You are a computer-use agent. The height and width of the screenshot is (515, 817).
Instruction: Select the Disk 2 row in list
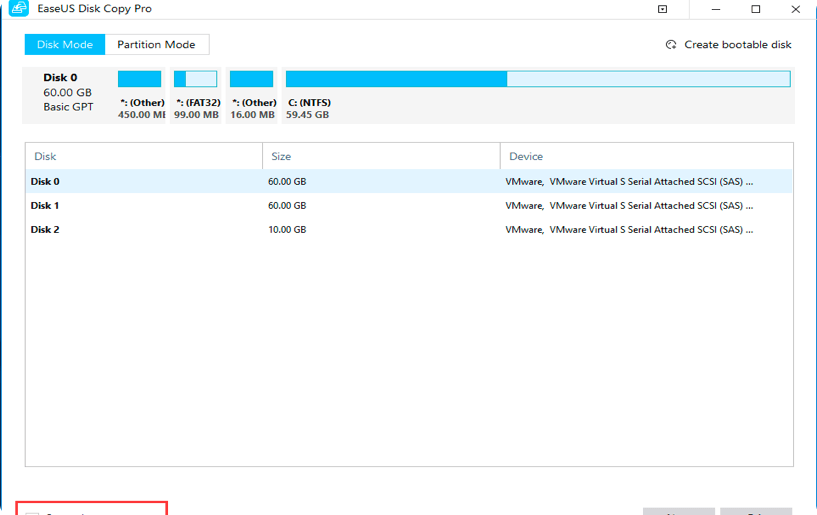409,229
